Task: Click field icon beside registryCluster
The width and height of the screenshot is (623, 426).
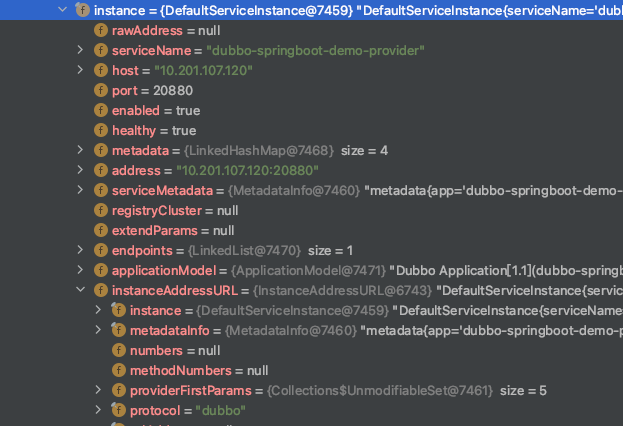Action: pos(101,210)
